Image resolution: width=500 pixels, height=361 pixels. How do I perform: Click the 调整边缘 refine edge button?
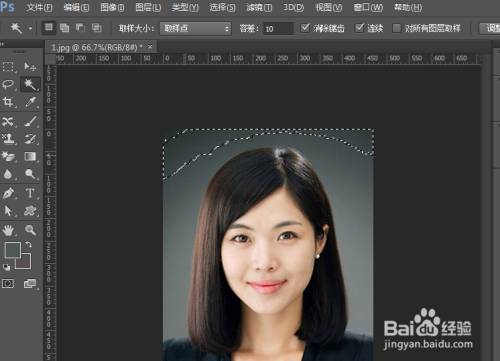489,28
